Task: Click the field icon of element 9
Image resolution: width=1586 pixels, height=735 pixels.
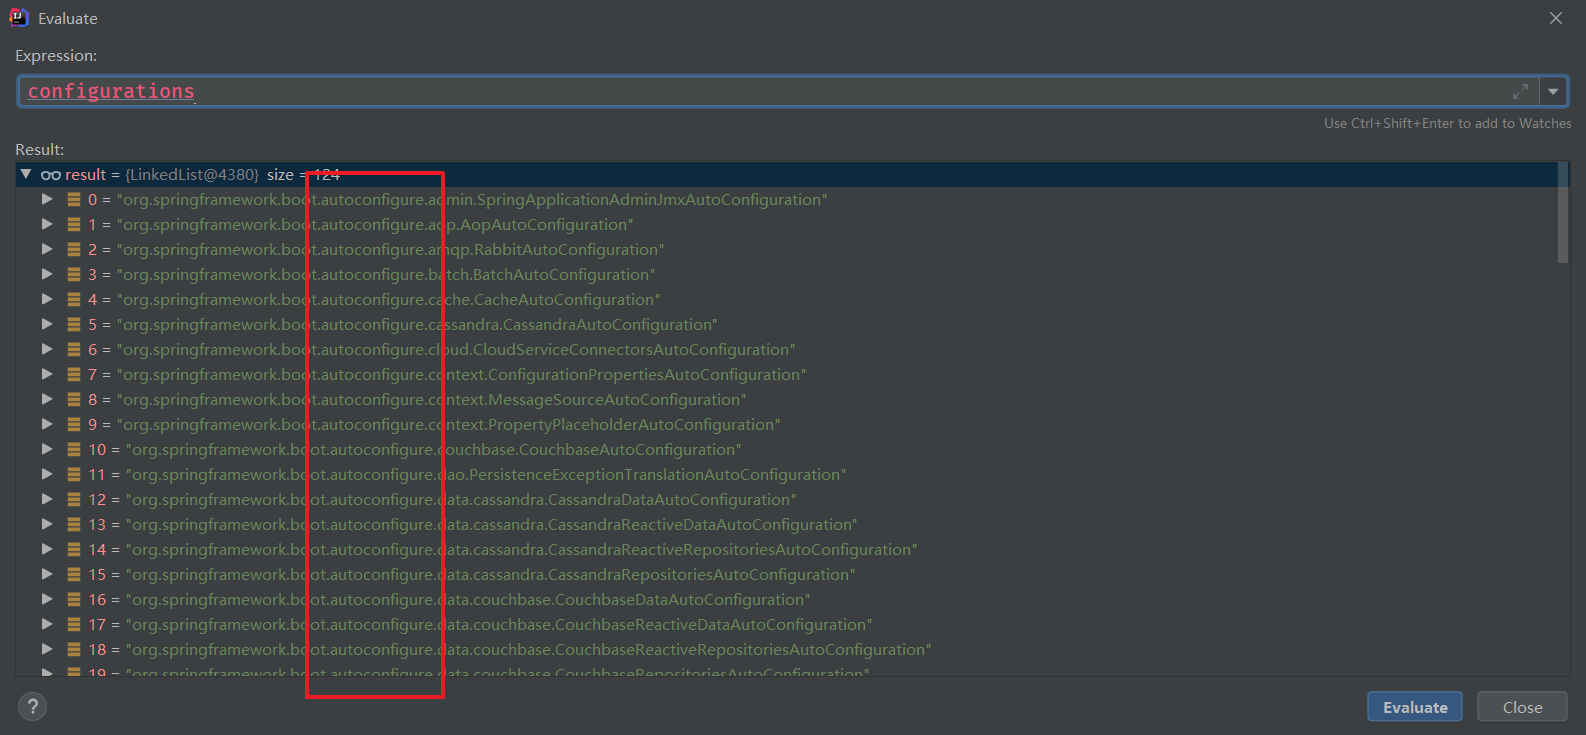Action: pyautogui.click(x=74, y=425)
